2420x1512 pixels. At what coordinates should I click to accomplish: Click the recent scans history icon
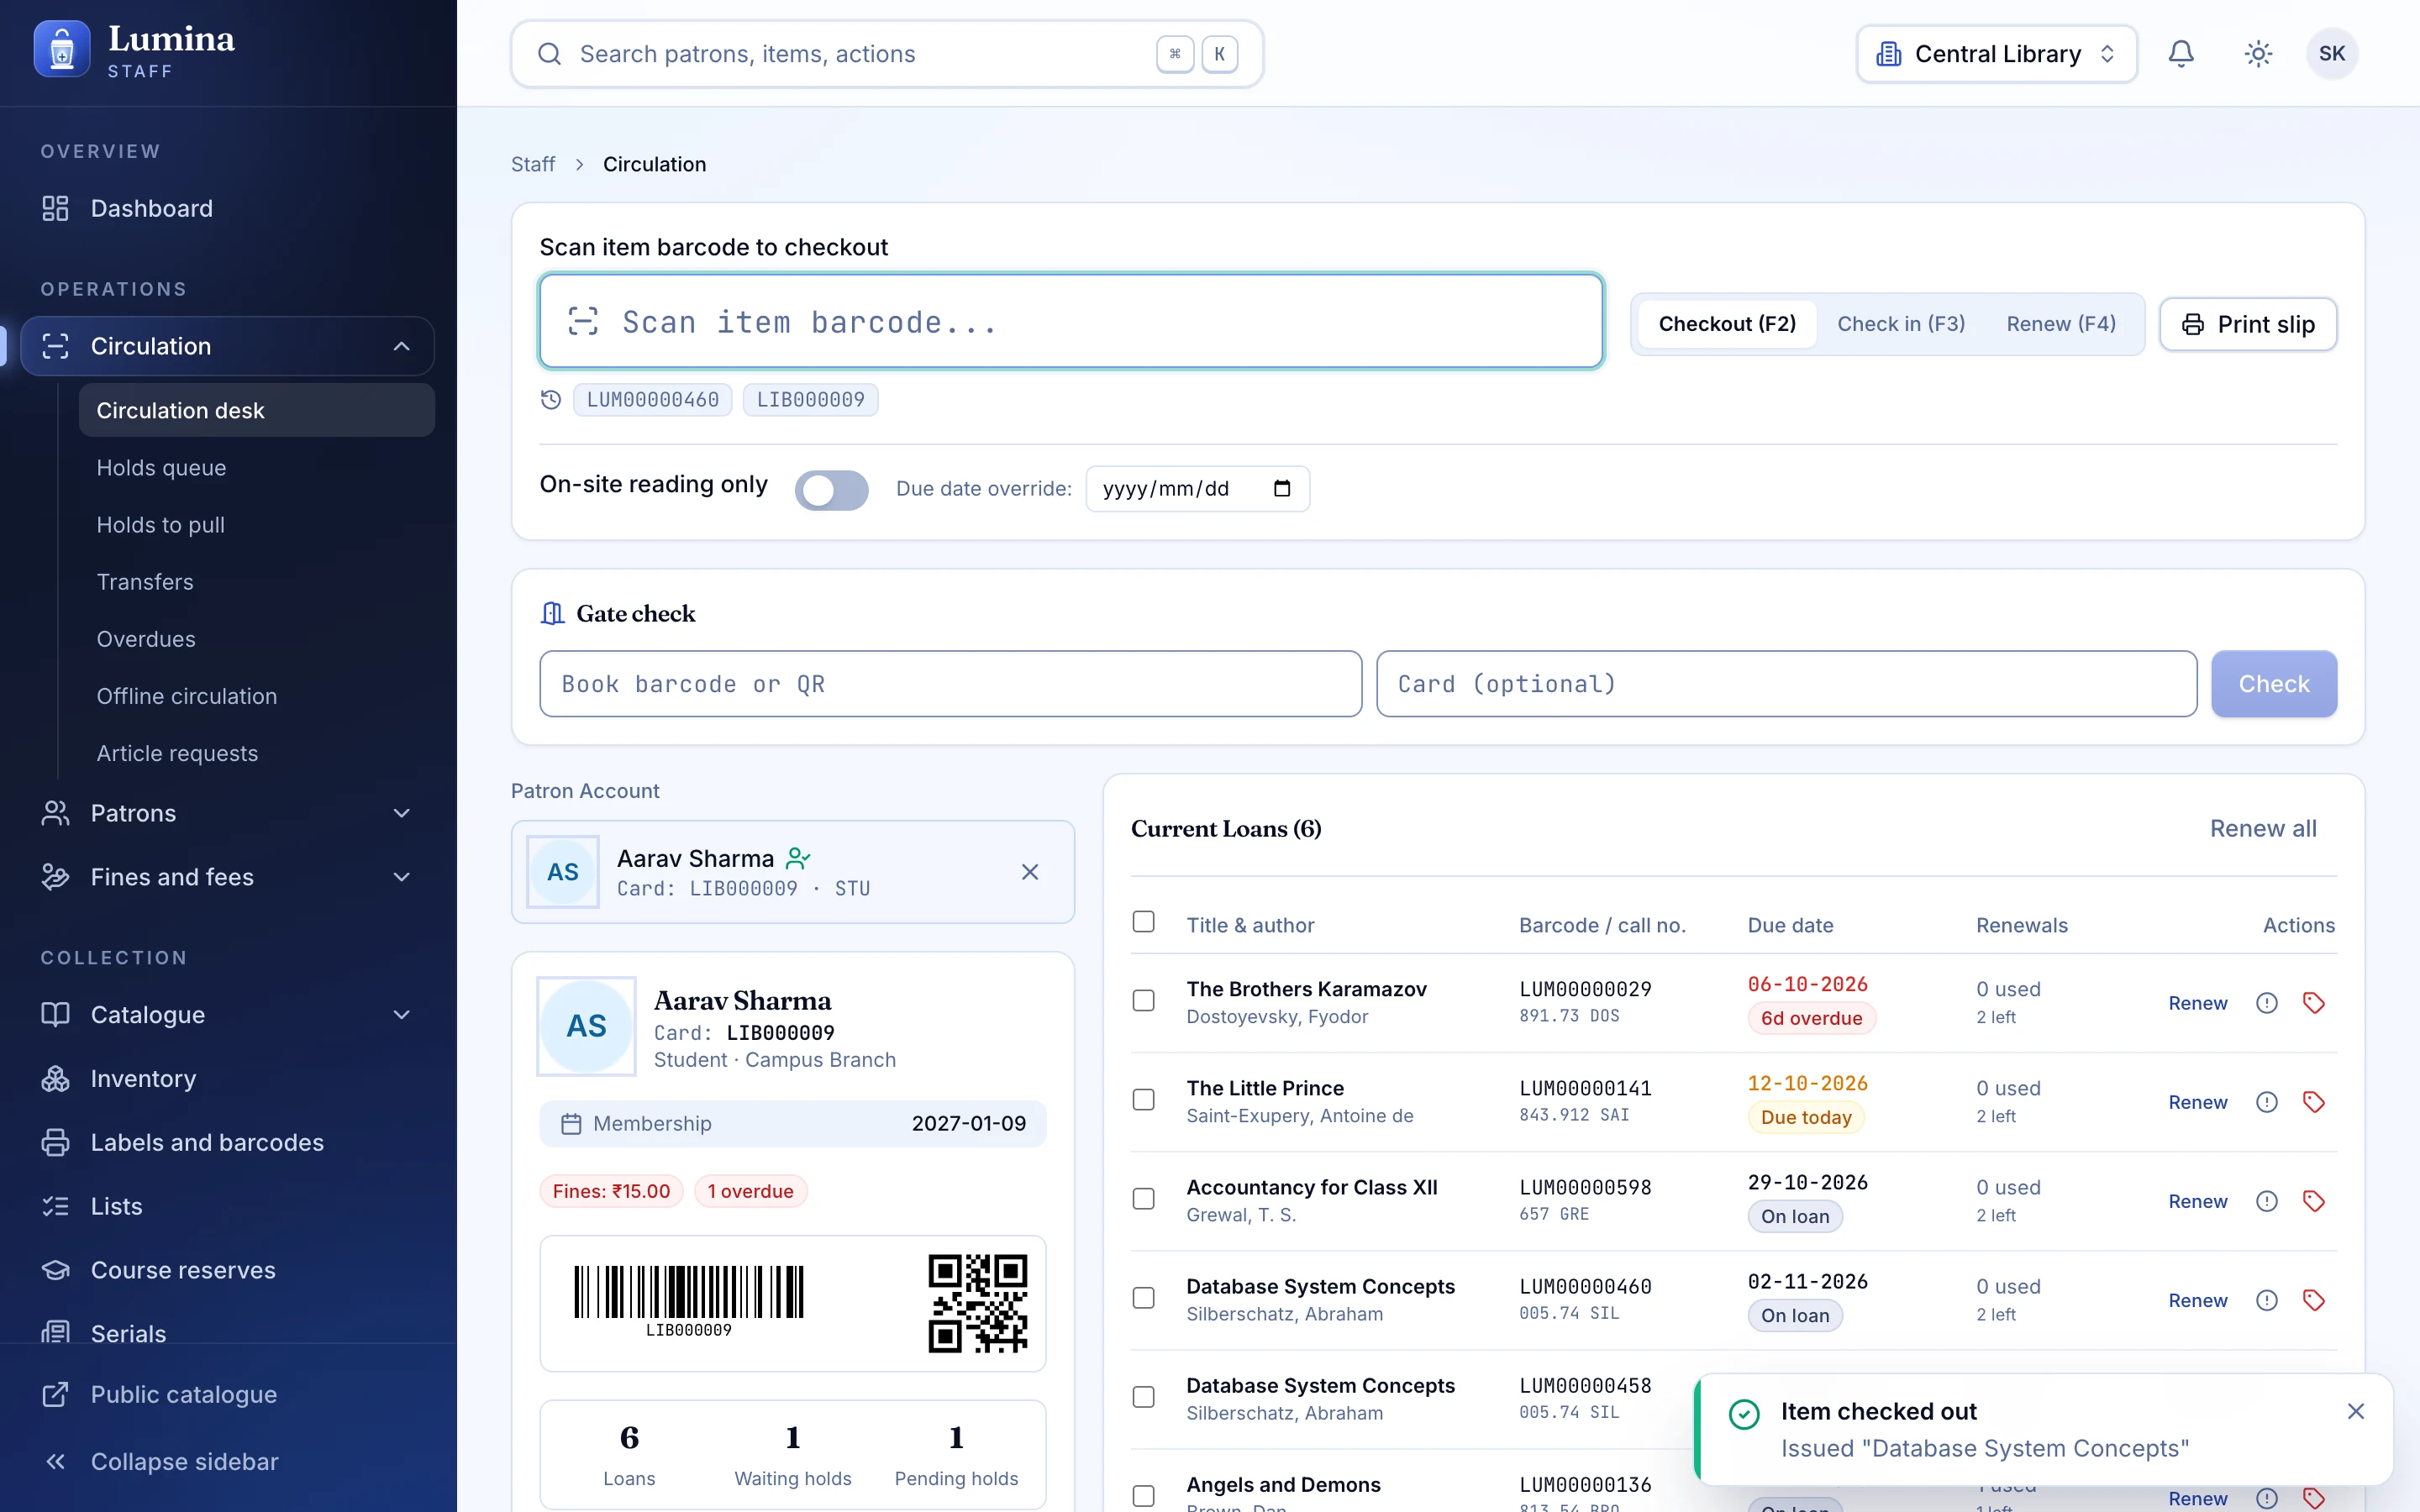click(551, 400)
